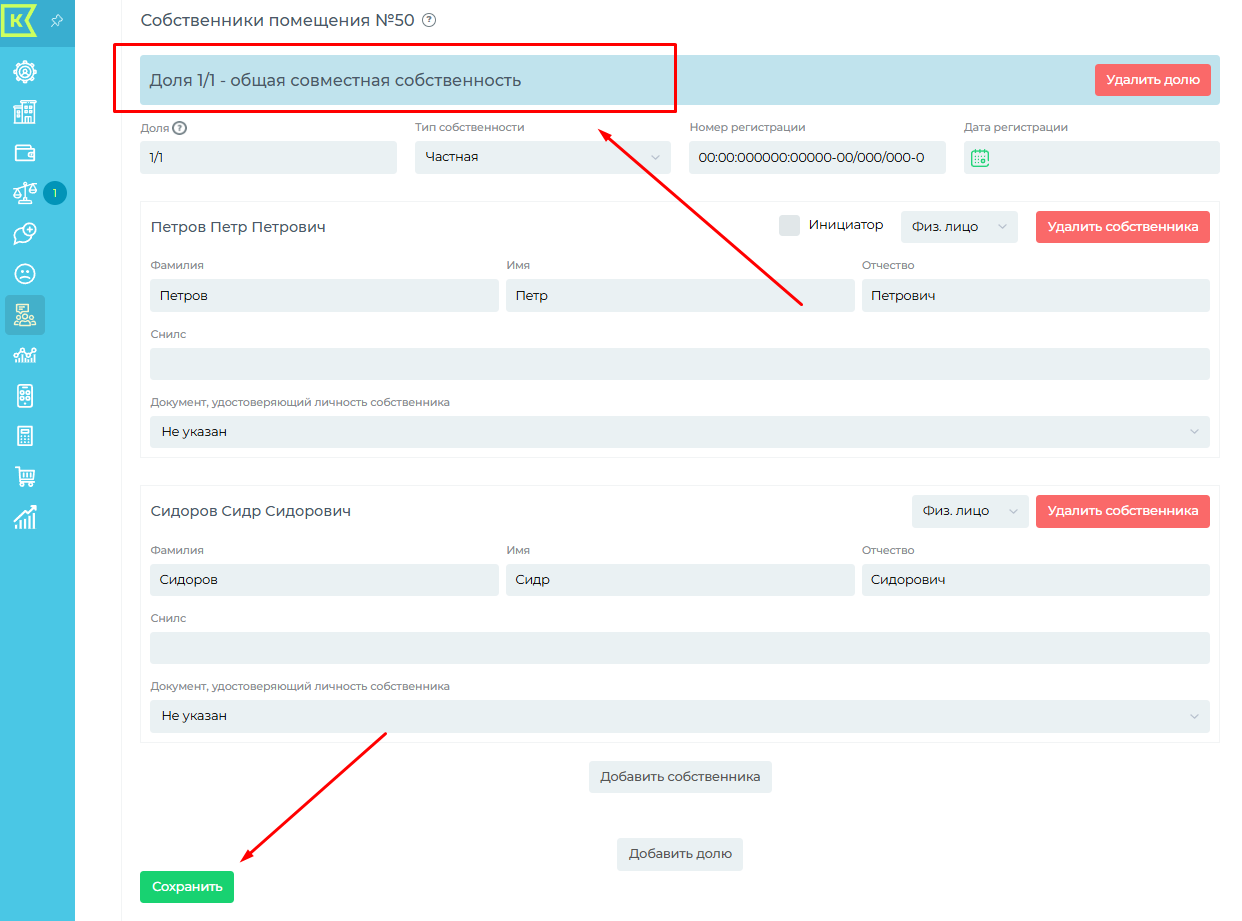Open the scales icon with badge
Screen dimensions: 1242x921
[x=25, y=193]
